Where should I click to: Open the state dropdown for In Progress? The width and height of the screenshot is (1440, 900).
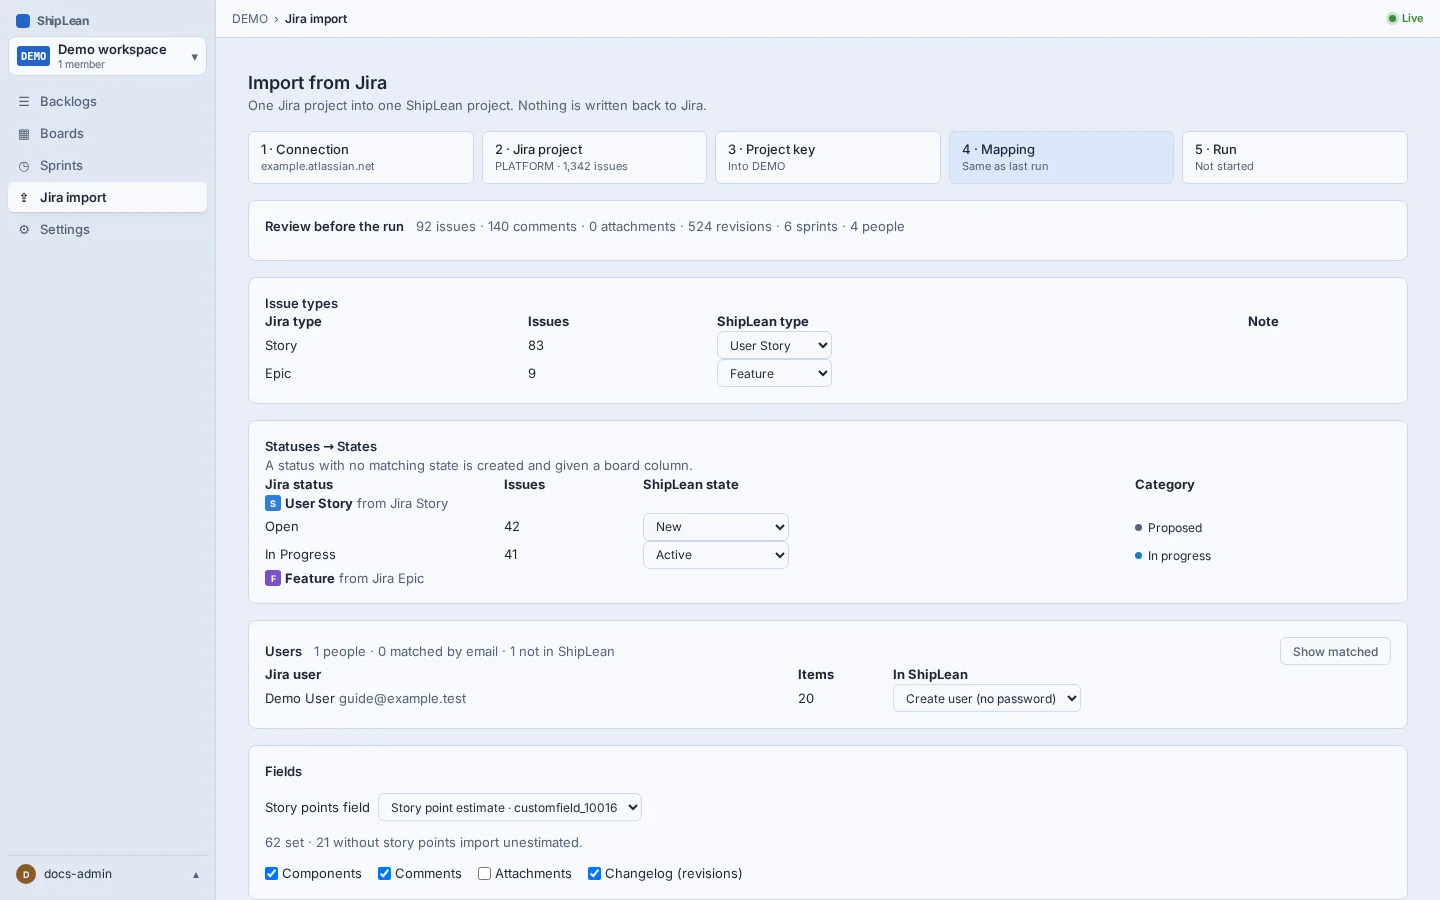[716, 555]
